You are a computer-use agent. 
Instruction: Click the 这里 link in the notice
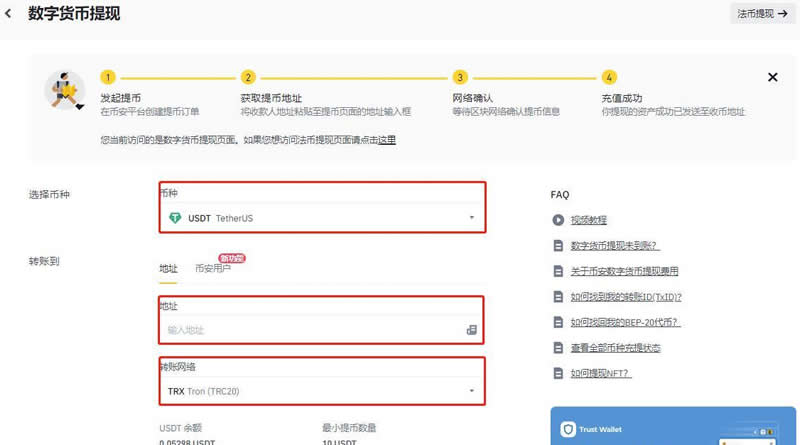tap(386, 140)
